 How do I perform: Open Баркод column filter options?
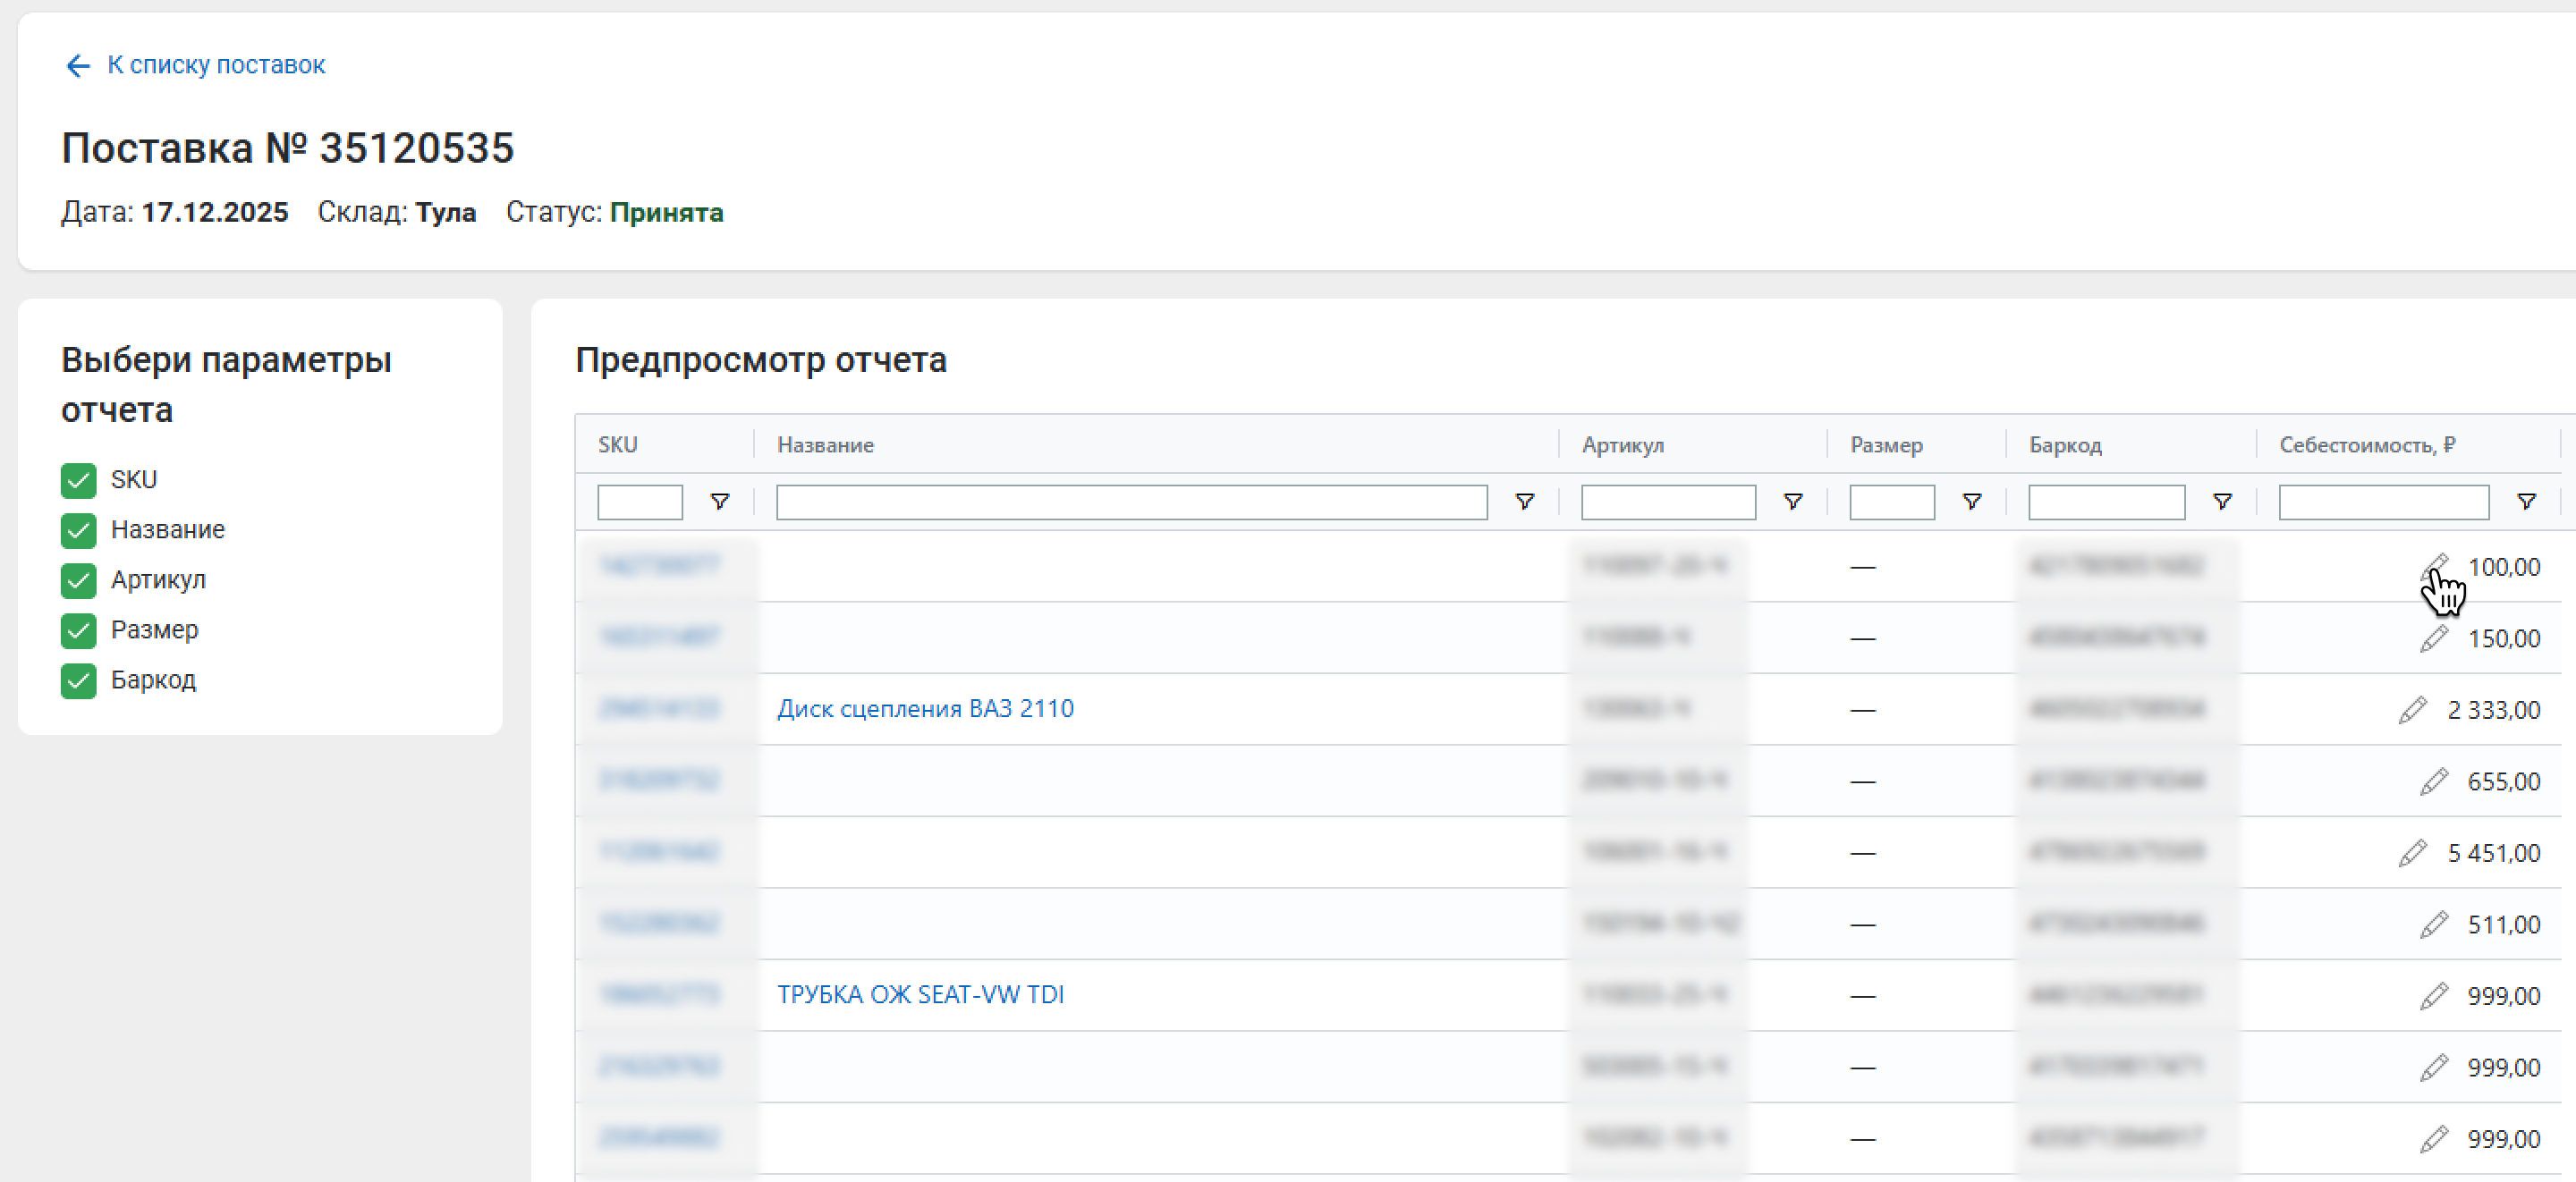point(2222,501)
